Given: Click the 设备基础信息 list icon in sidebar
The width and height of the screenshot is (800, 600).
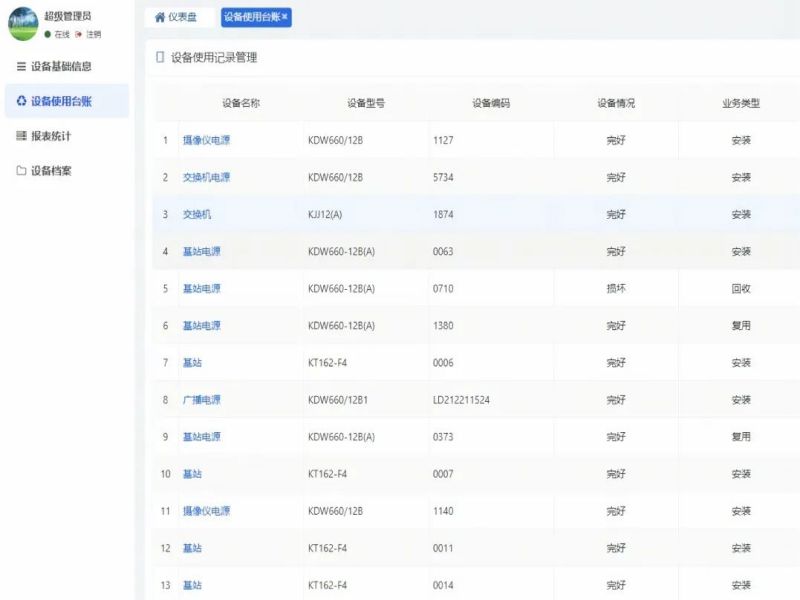Looking at the screenshot, I should click(21, 67).
